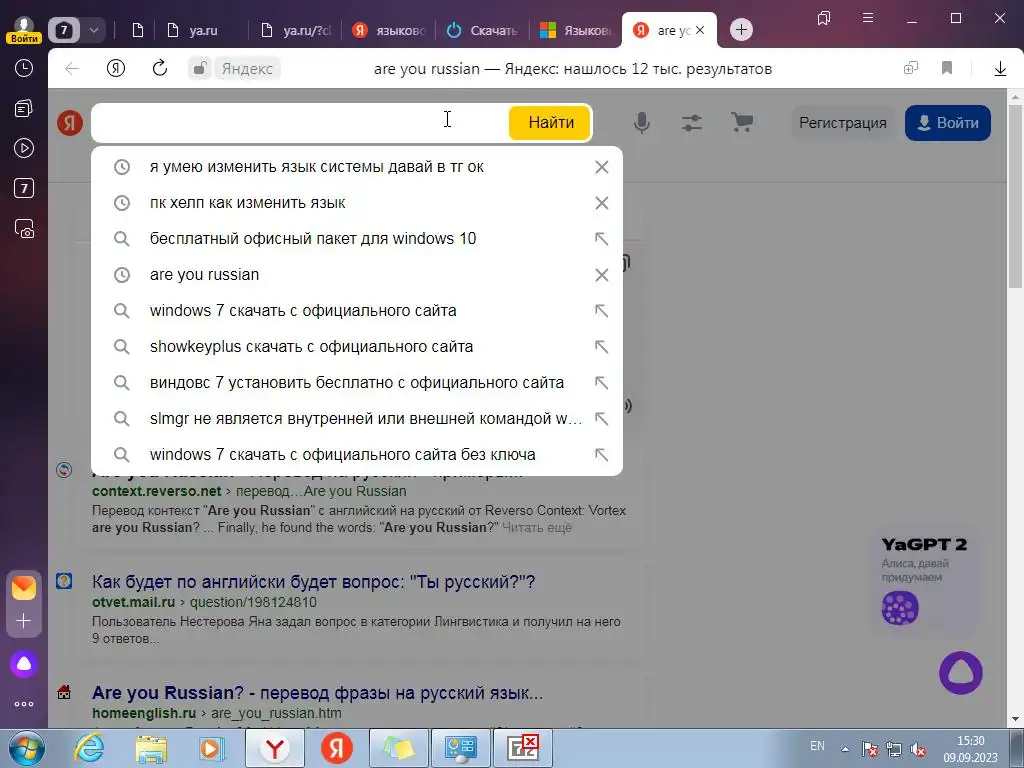The width and height of the screenshot is (1024, 768).
Task: Select 'windows 7 скачать с официального сайта' suggestion
Action: tap(357, 311)
